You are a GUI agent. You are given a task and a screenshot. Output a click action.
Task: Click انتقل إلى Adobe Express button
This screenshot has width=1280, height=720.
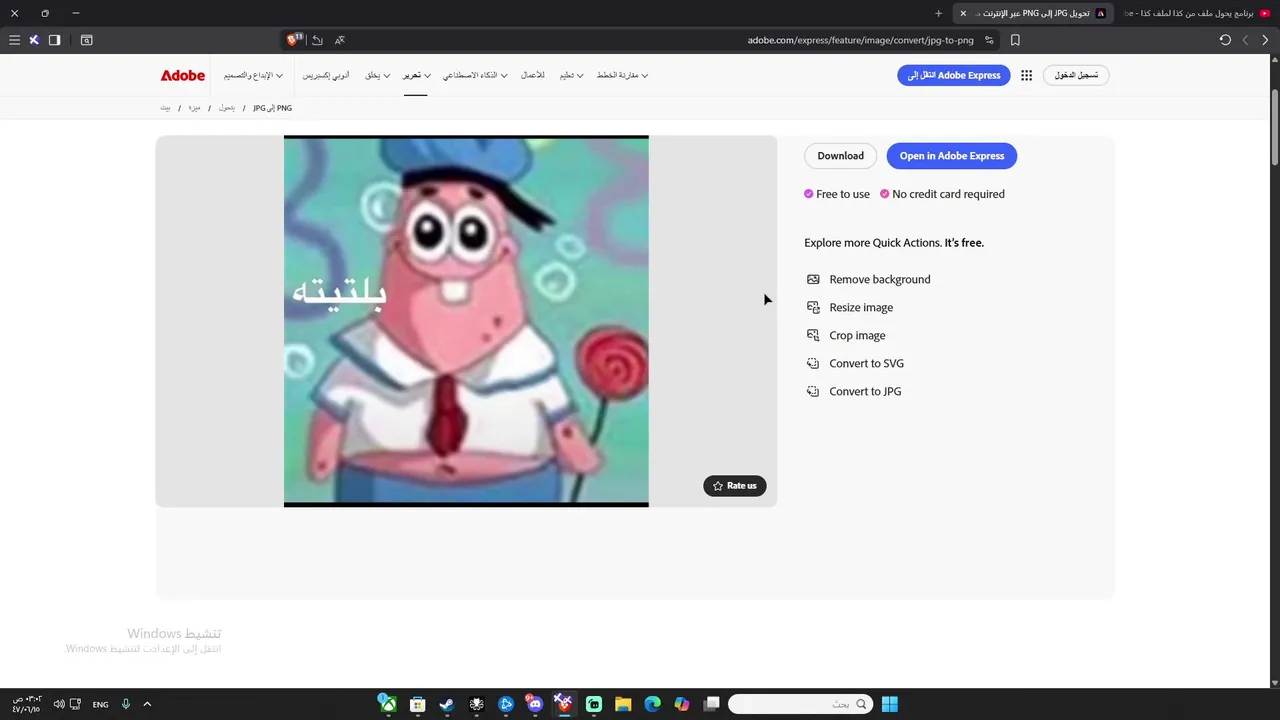954,75
